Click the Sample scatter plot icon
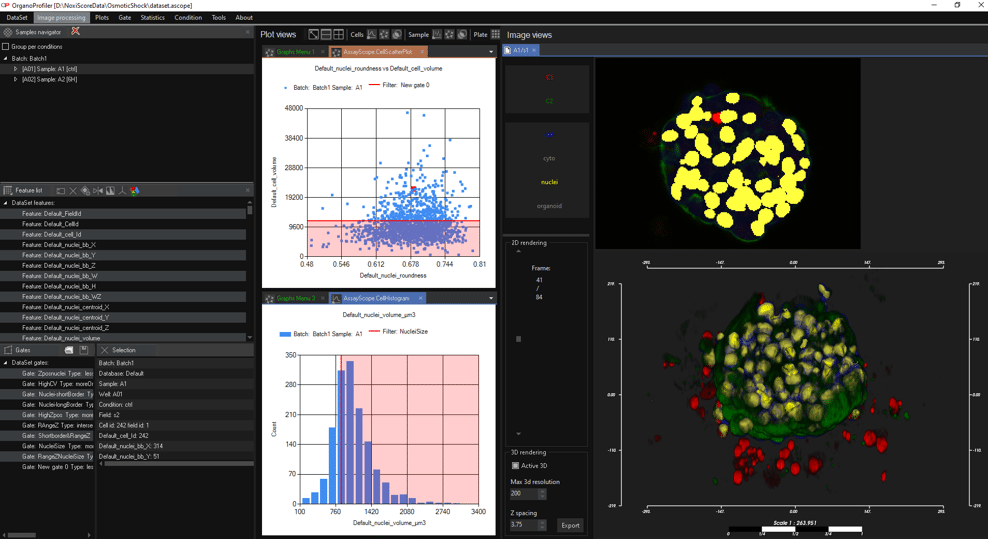 pyautogui.click(x=449, y=34)
